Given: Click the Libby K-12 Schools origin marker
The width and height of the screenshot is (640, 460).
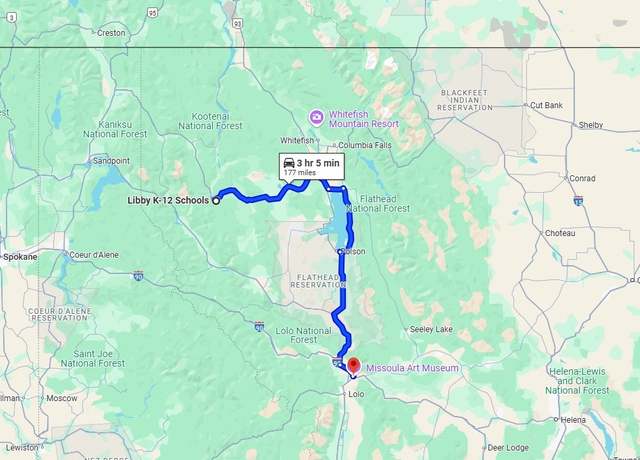Looking at the screenshot, I should (x=216, y=201).
